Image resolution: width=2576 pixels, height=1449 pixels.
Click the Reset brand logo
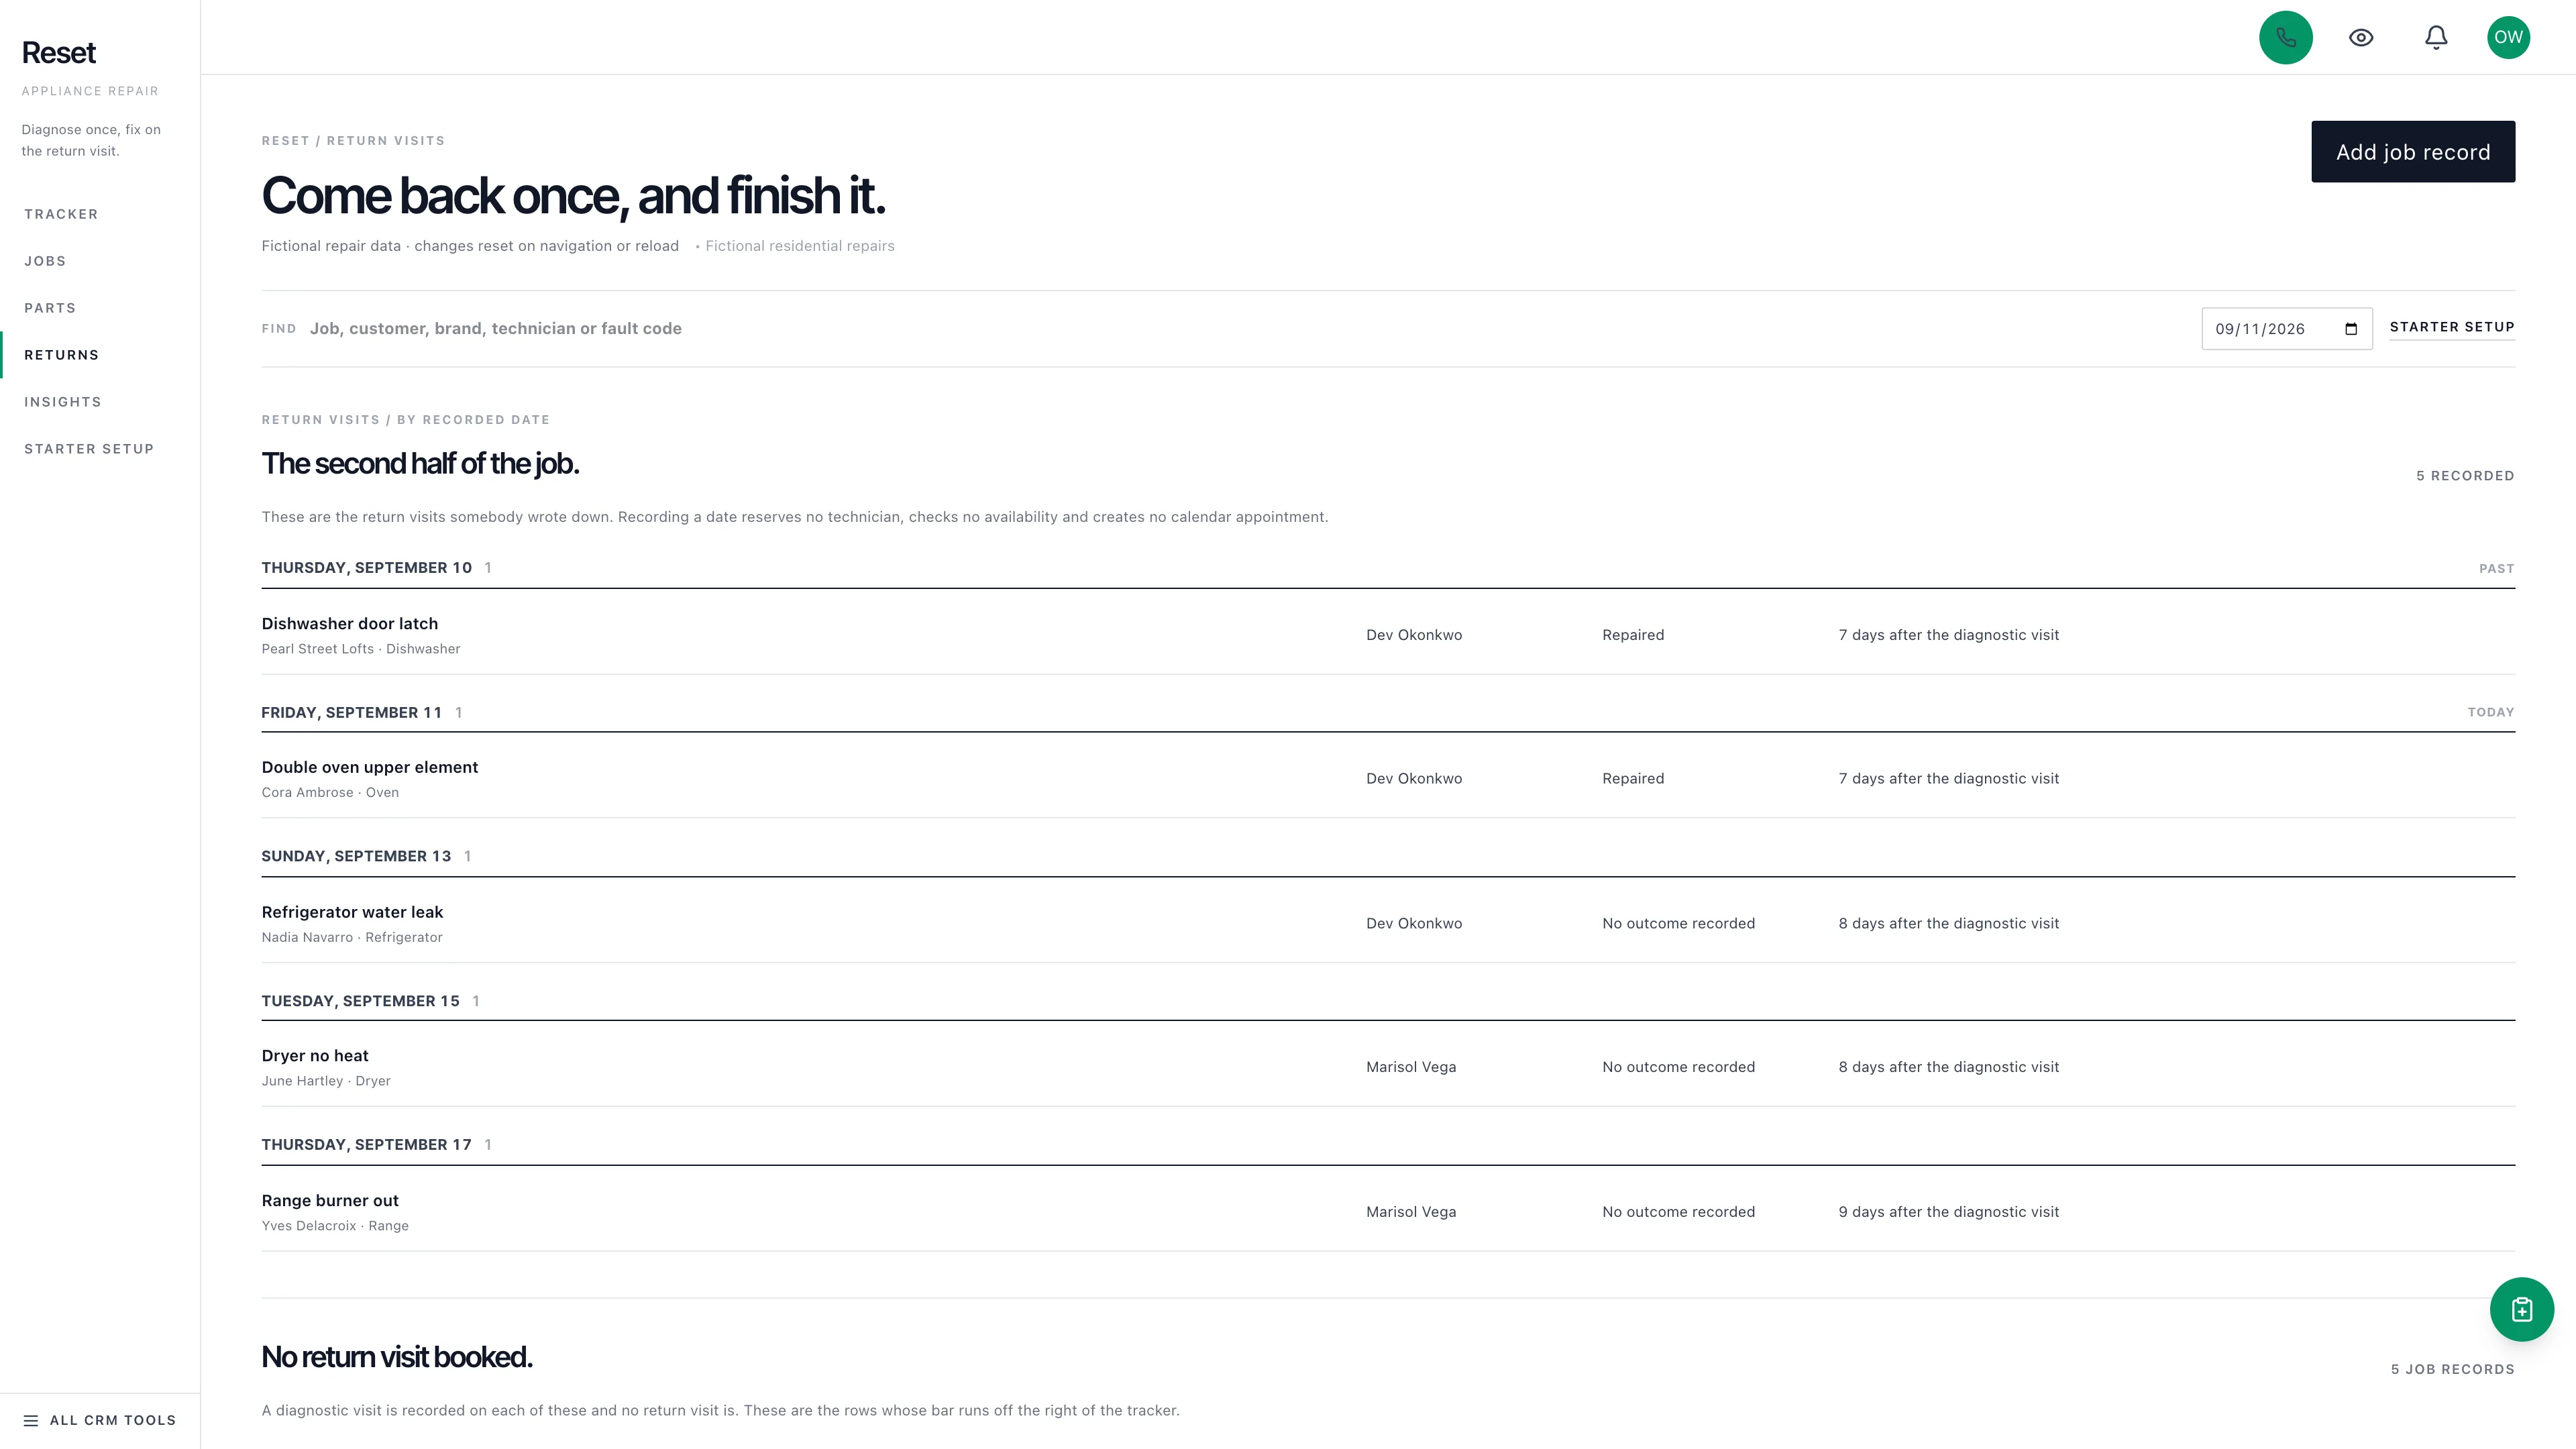[x=59, y=52]
